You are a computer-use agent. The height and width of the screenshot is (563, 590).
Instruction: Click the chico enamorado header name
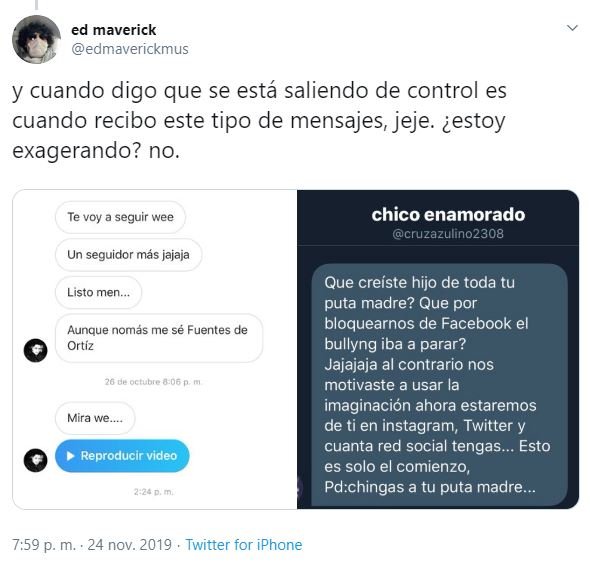(448, 215)
